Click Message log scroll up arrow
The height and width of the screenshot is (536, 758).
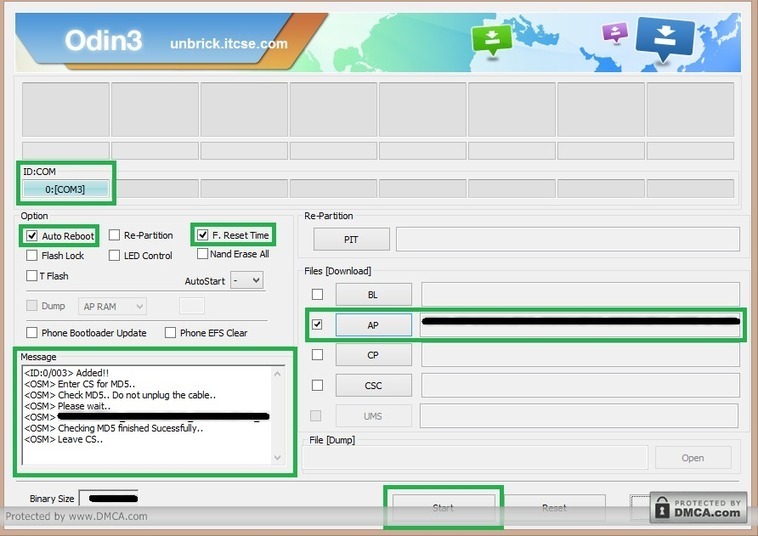point(277,374)
